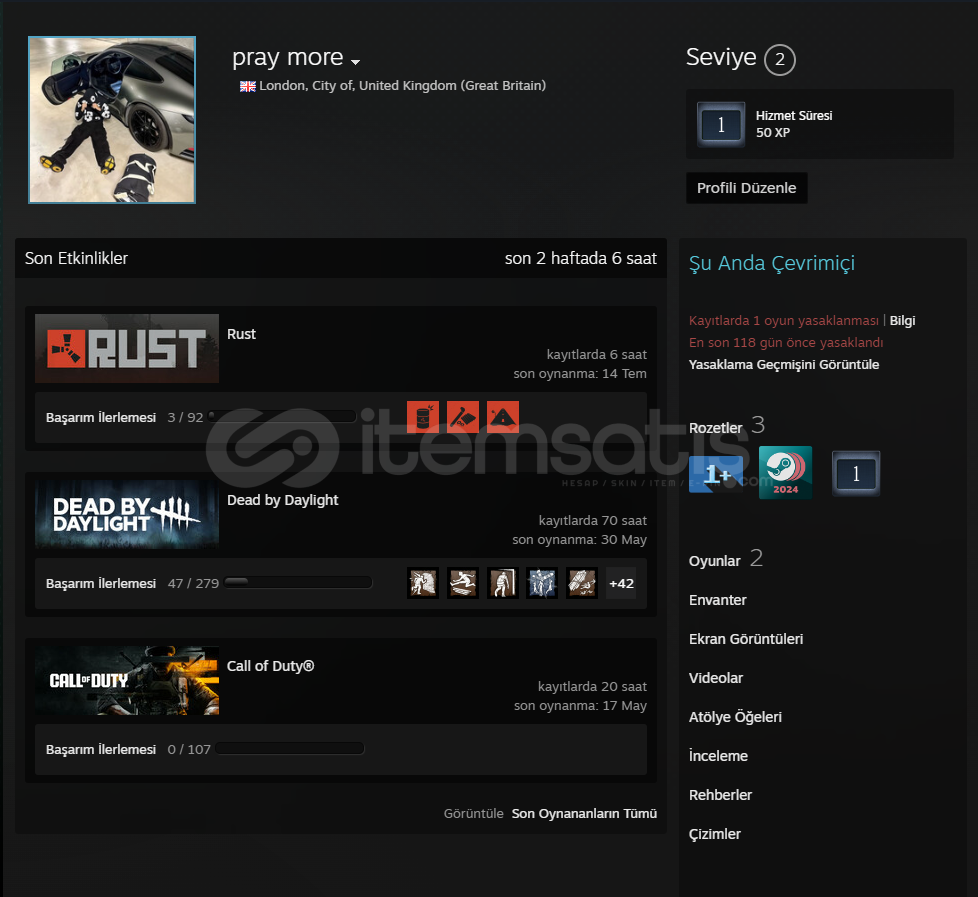Click the son oynanma: 17 May text
This screenshot has height=897, width=978.
580,705
